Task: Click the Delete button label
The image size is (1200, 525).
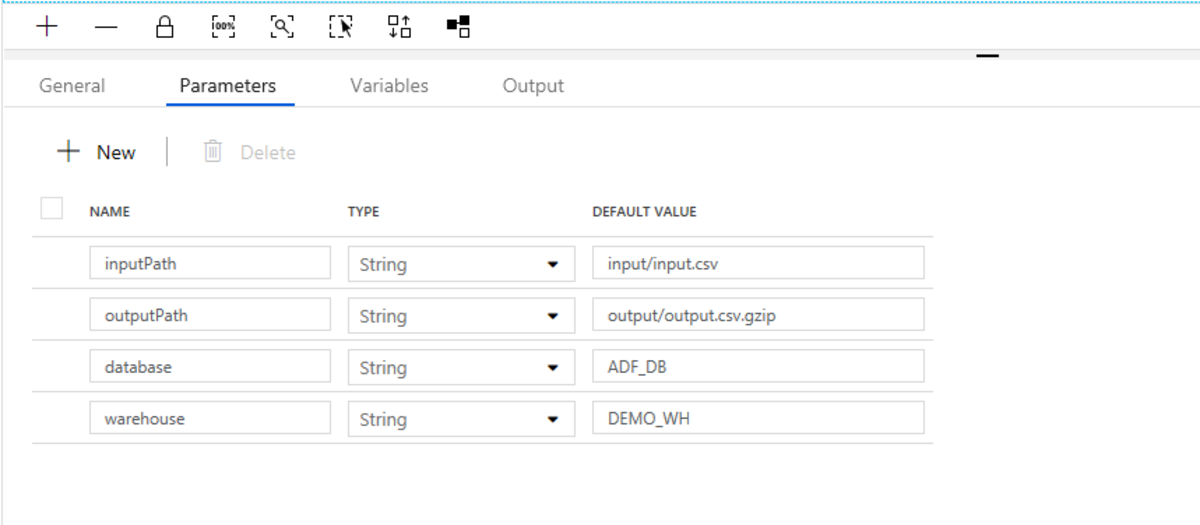Action: [268, 153]
